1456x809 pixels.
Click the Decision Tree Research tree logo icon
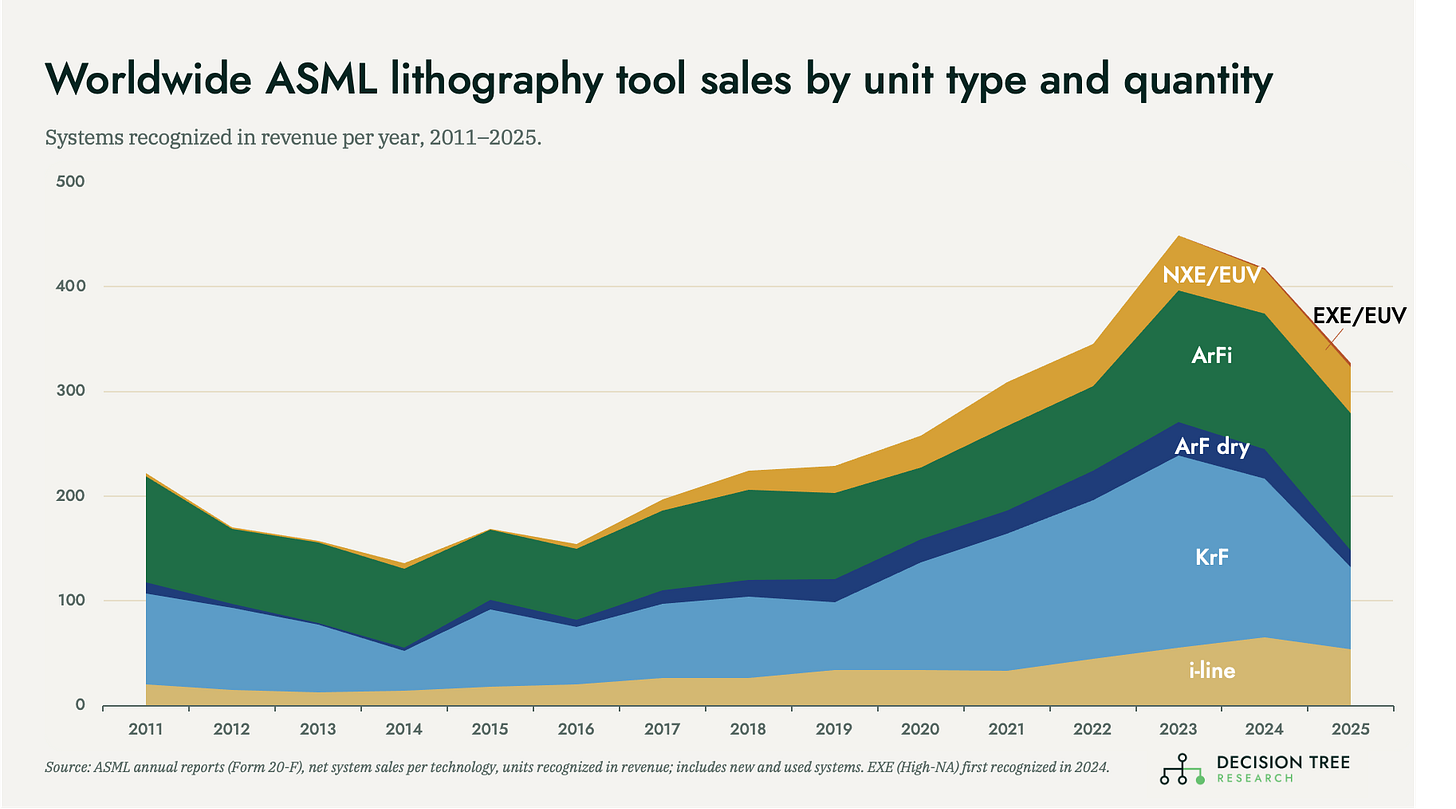pyautogui.click(x=1184, y=768)
